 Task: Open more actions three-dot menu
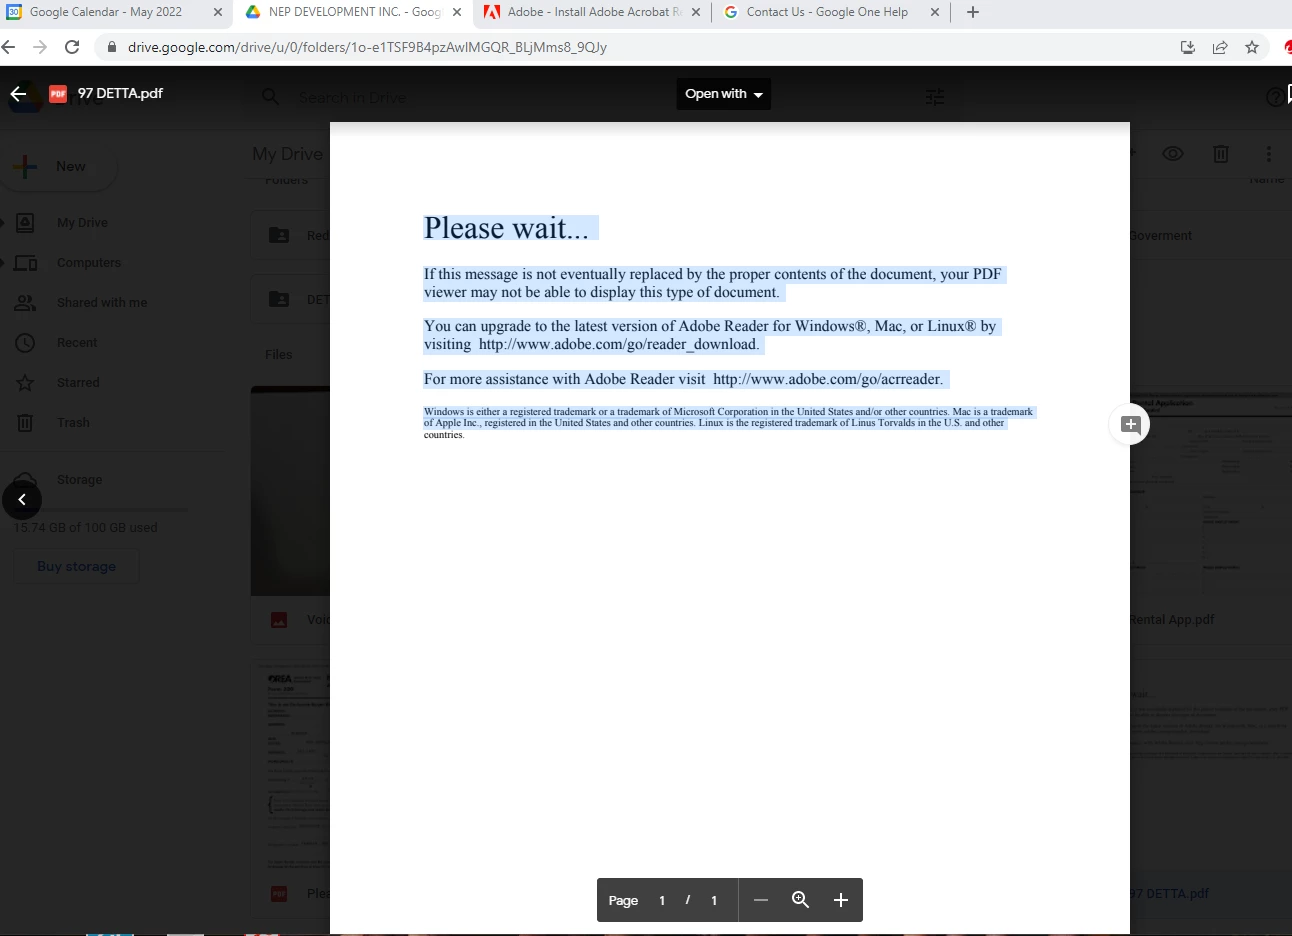tap(1269, 154)
